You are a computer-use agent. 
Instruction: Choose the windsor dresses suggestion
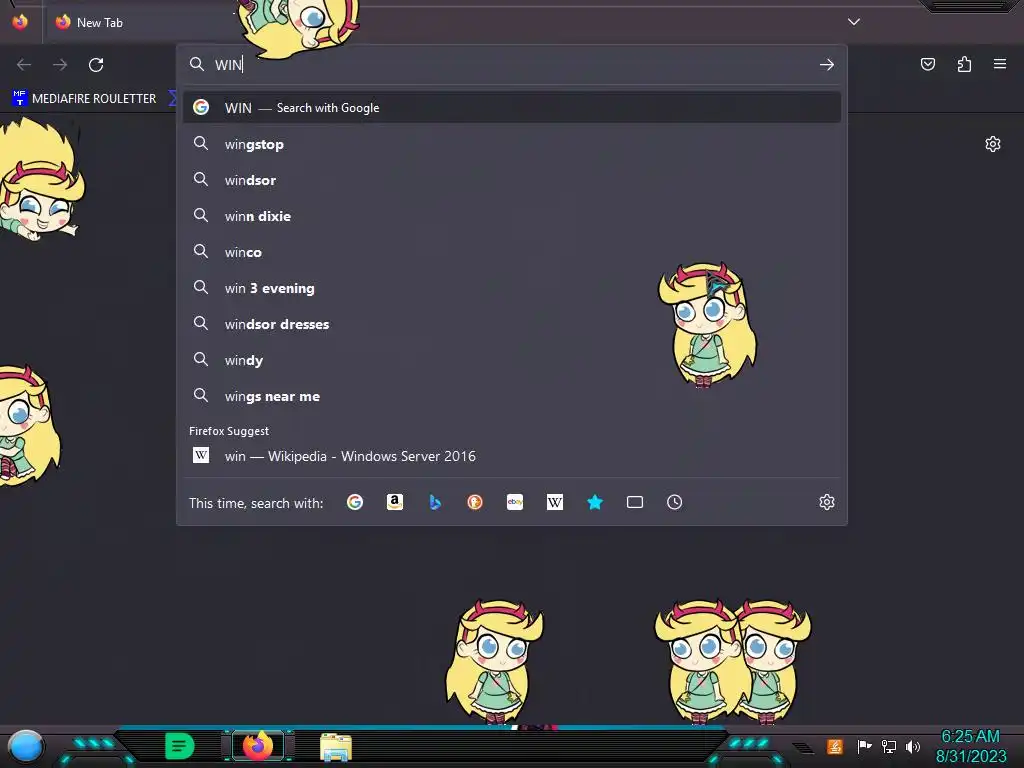click(512, 324)
